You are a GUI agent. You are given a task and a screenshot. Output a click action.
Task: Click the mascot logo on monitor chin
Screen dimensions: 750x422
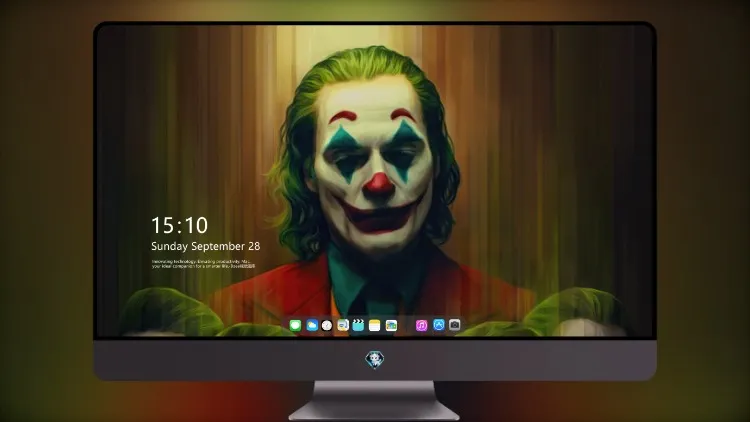point(375,359)
